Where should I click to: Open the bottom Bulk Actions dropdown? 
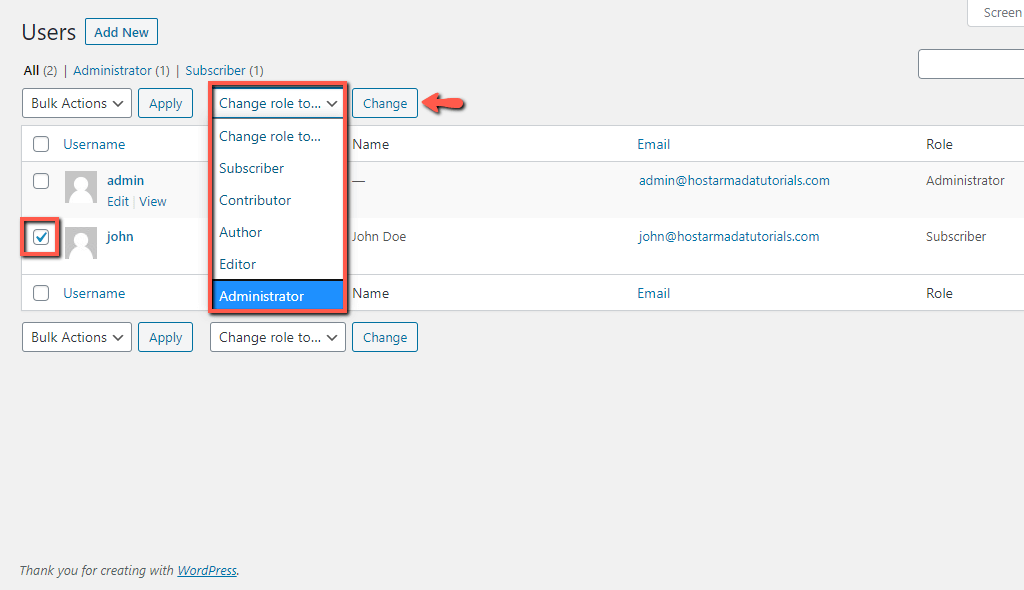point(77,337)
